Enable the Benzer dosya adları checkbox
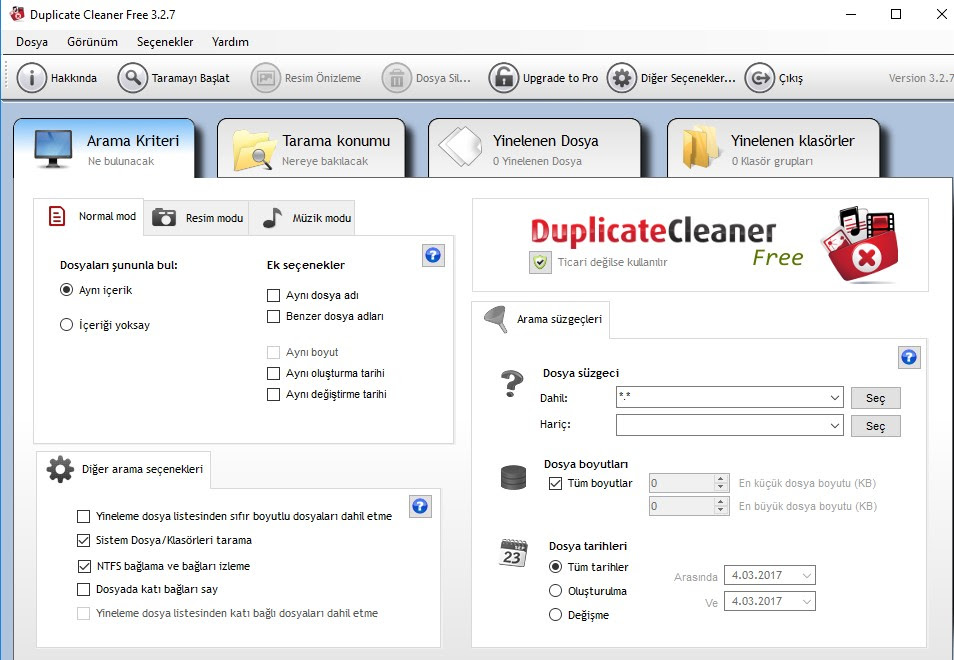 (274, 316)
